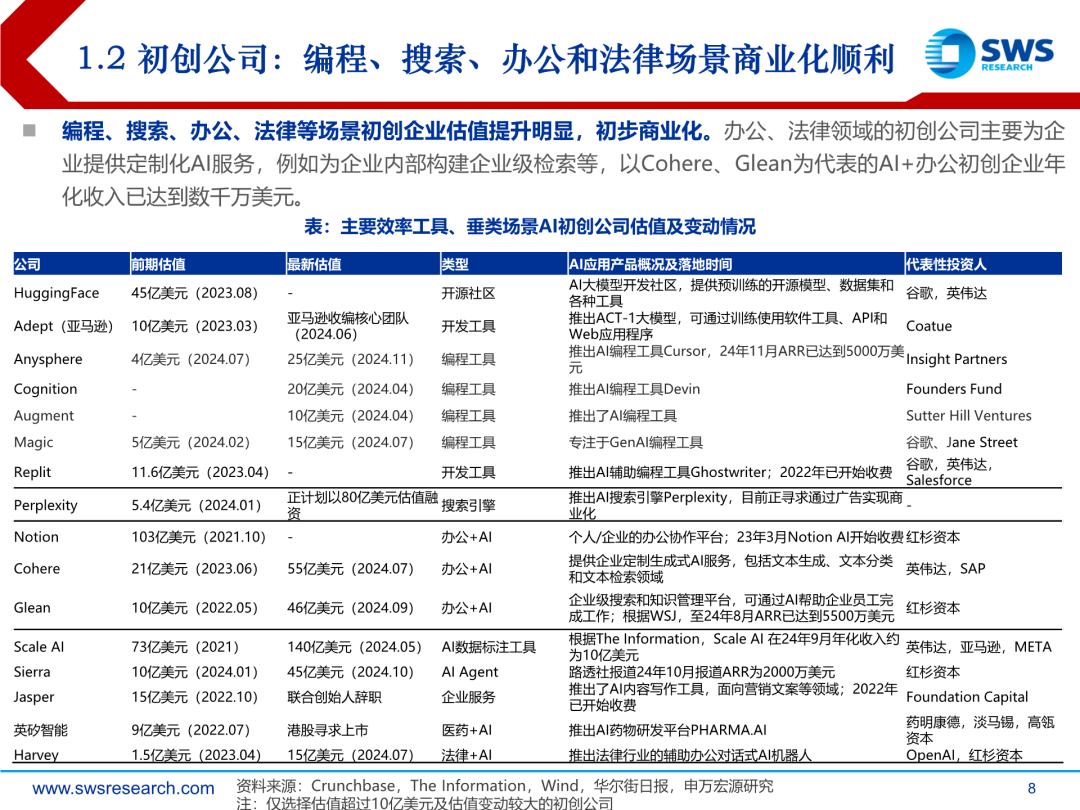The height and width of the screenshot is (810, 1080).
Task: Click the '开源社区' type cell
Action: [x=468, y=293]
